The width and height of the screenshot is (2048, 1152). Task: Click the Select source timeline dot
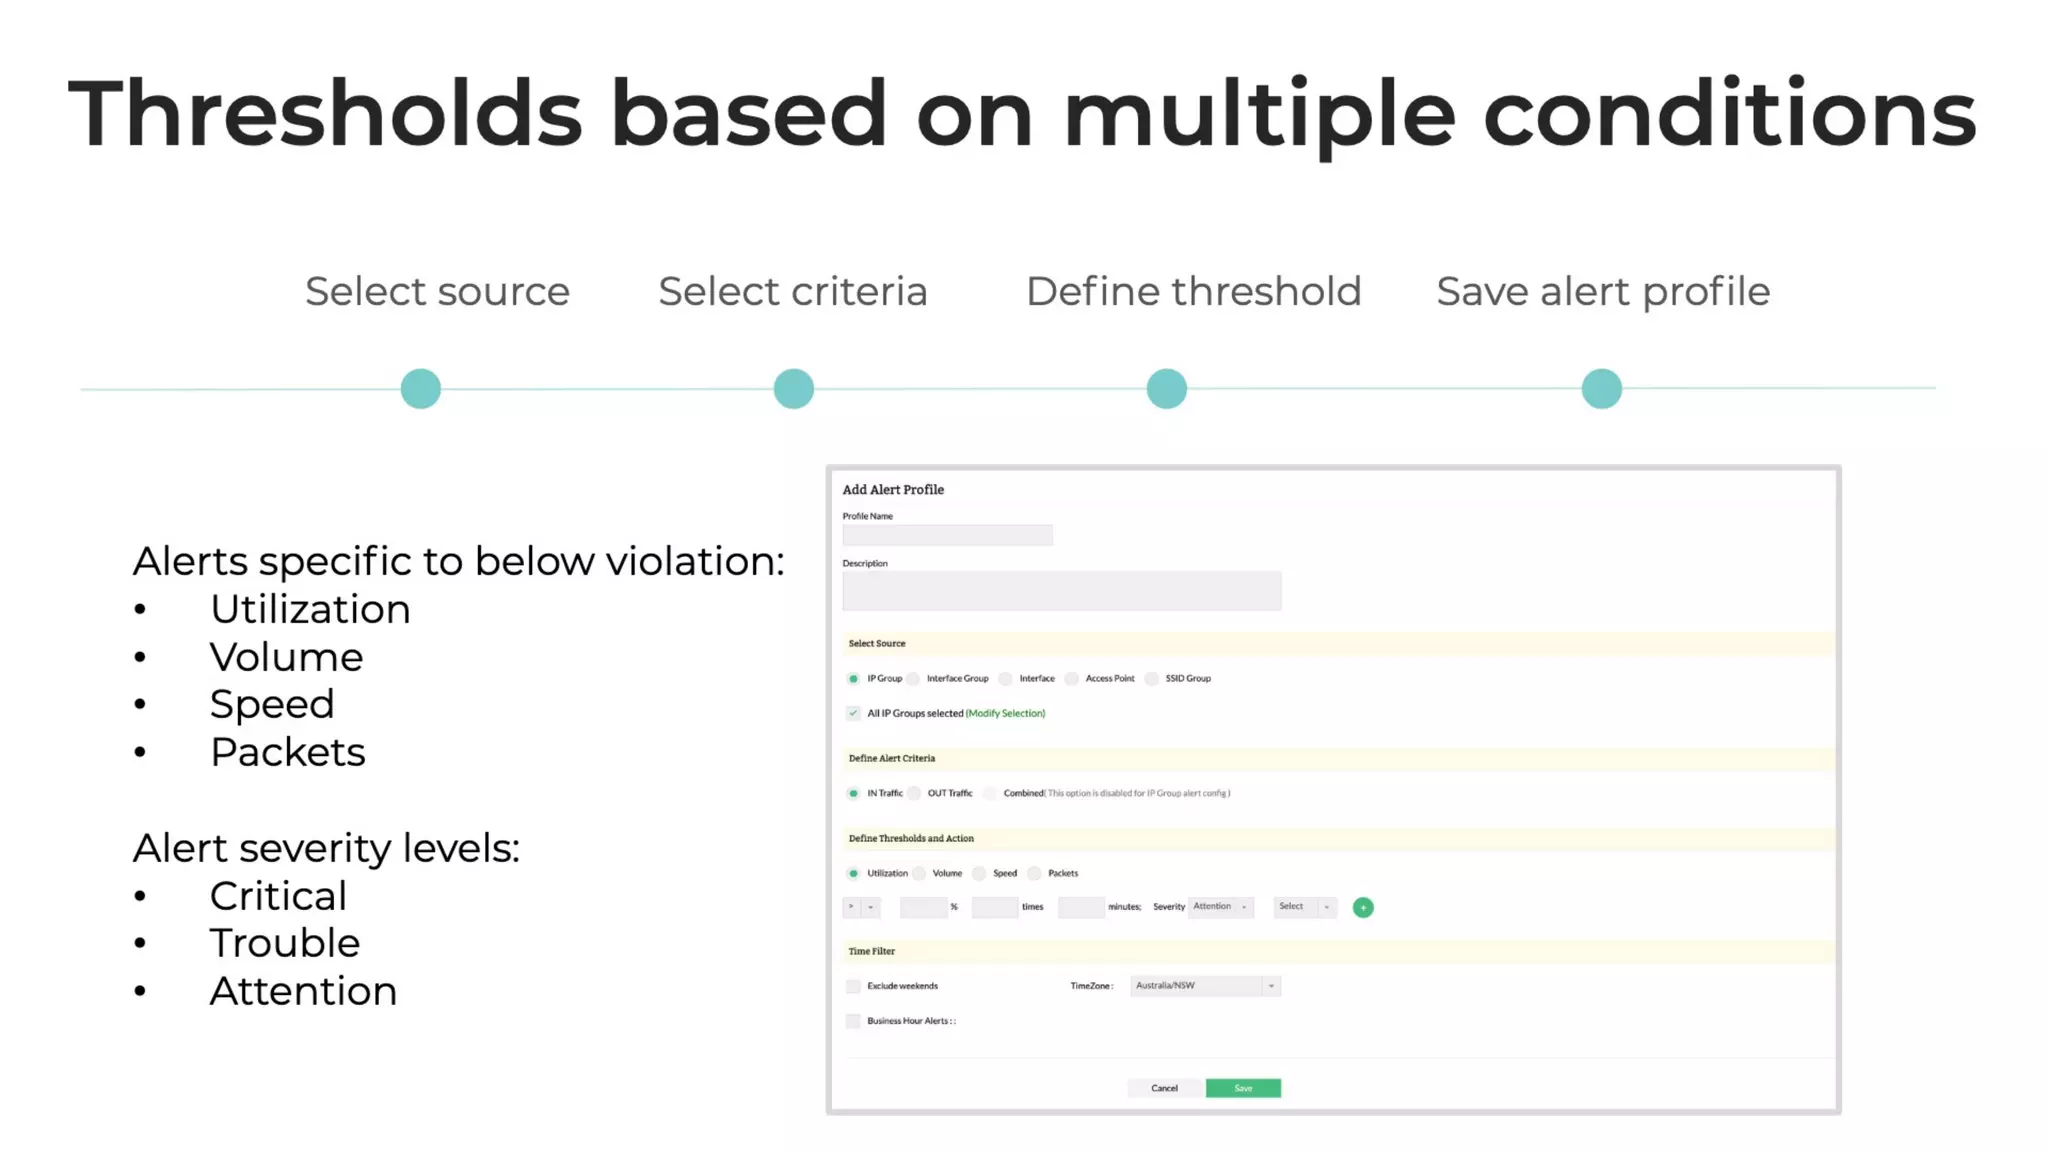[x=421, y=389]
